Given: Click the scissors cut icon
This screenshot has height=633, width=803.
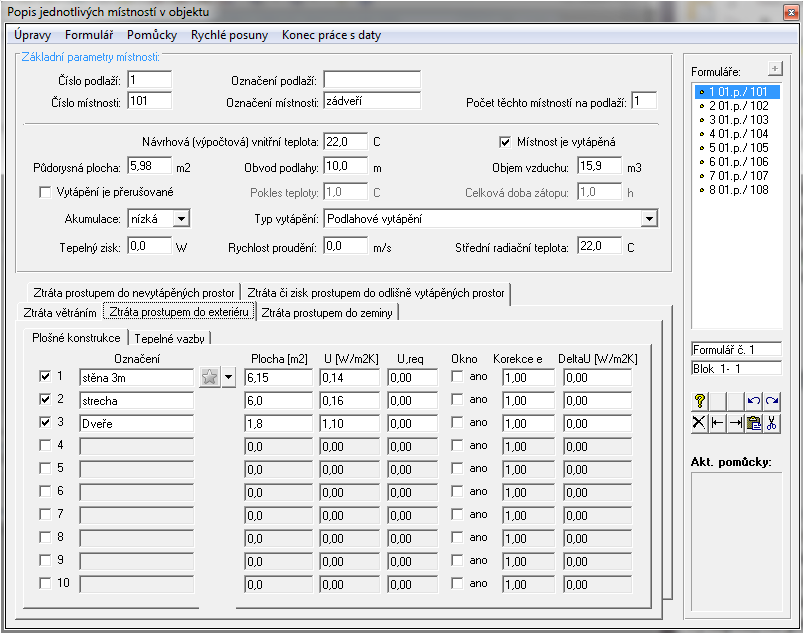Looking at the screenshot, I should coord(772,423).
